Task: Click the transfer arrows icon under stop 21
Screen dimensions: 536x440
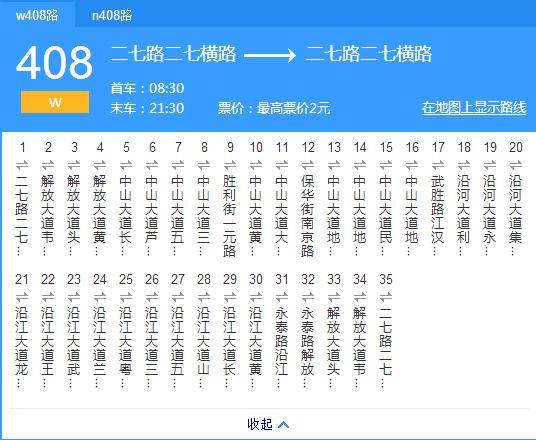Action: 22,296
